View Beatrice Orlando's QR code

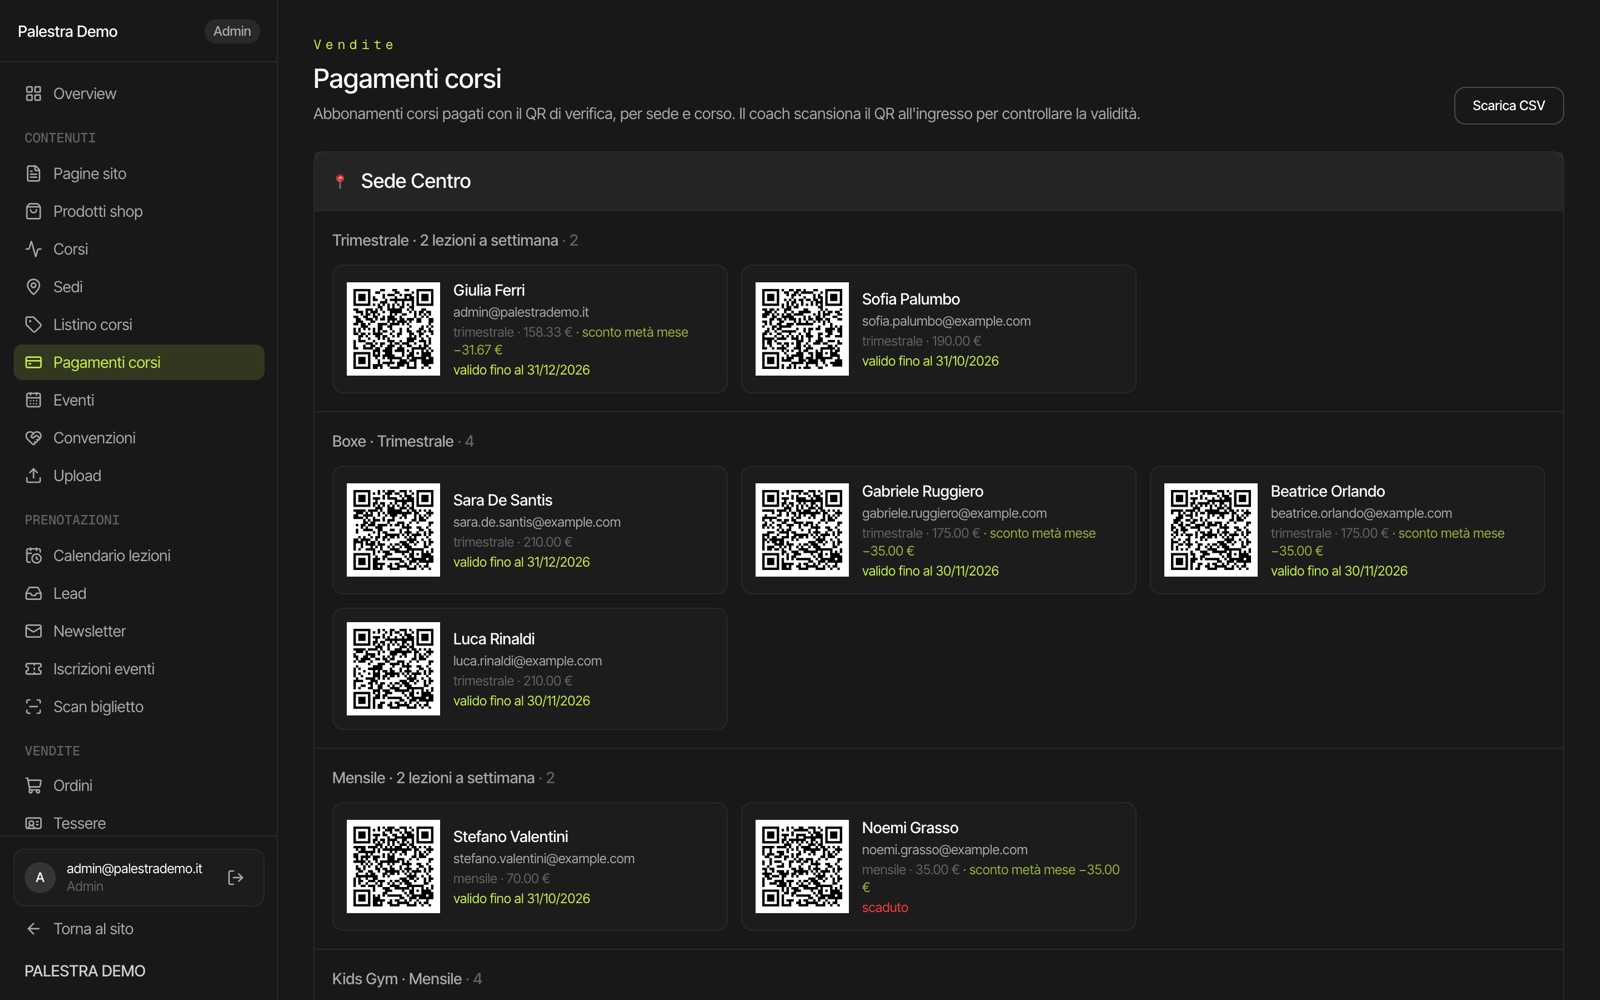[1211, 530]
